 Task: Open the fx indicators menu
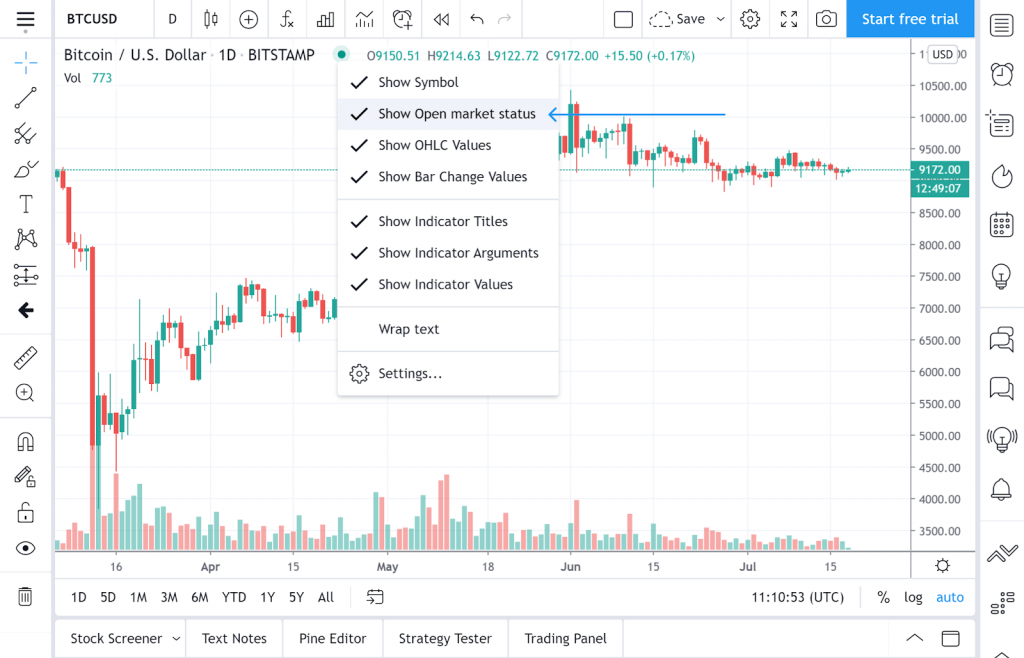[x=287, y=19]
